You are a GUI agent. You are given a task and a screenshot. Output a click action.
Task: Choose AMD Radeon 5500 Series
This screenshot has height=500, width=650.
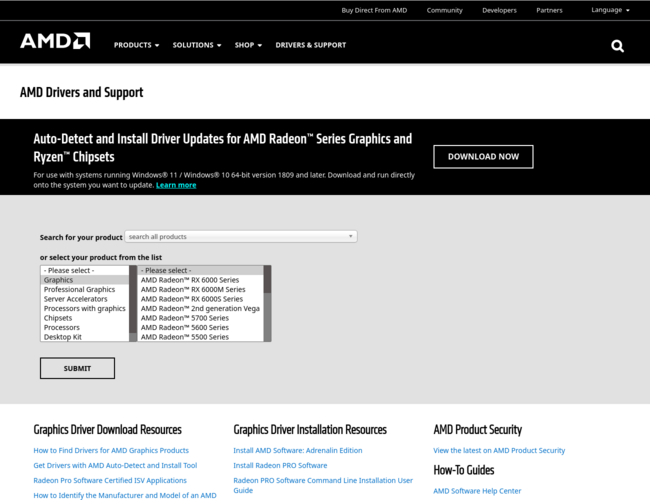[x=200, y=337]
